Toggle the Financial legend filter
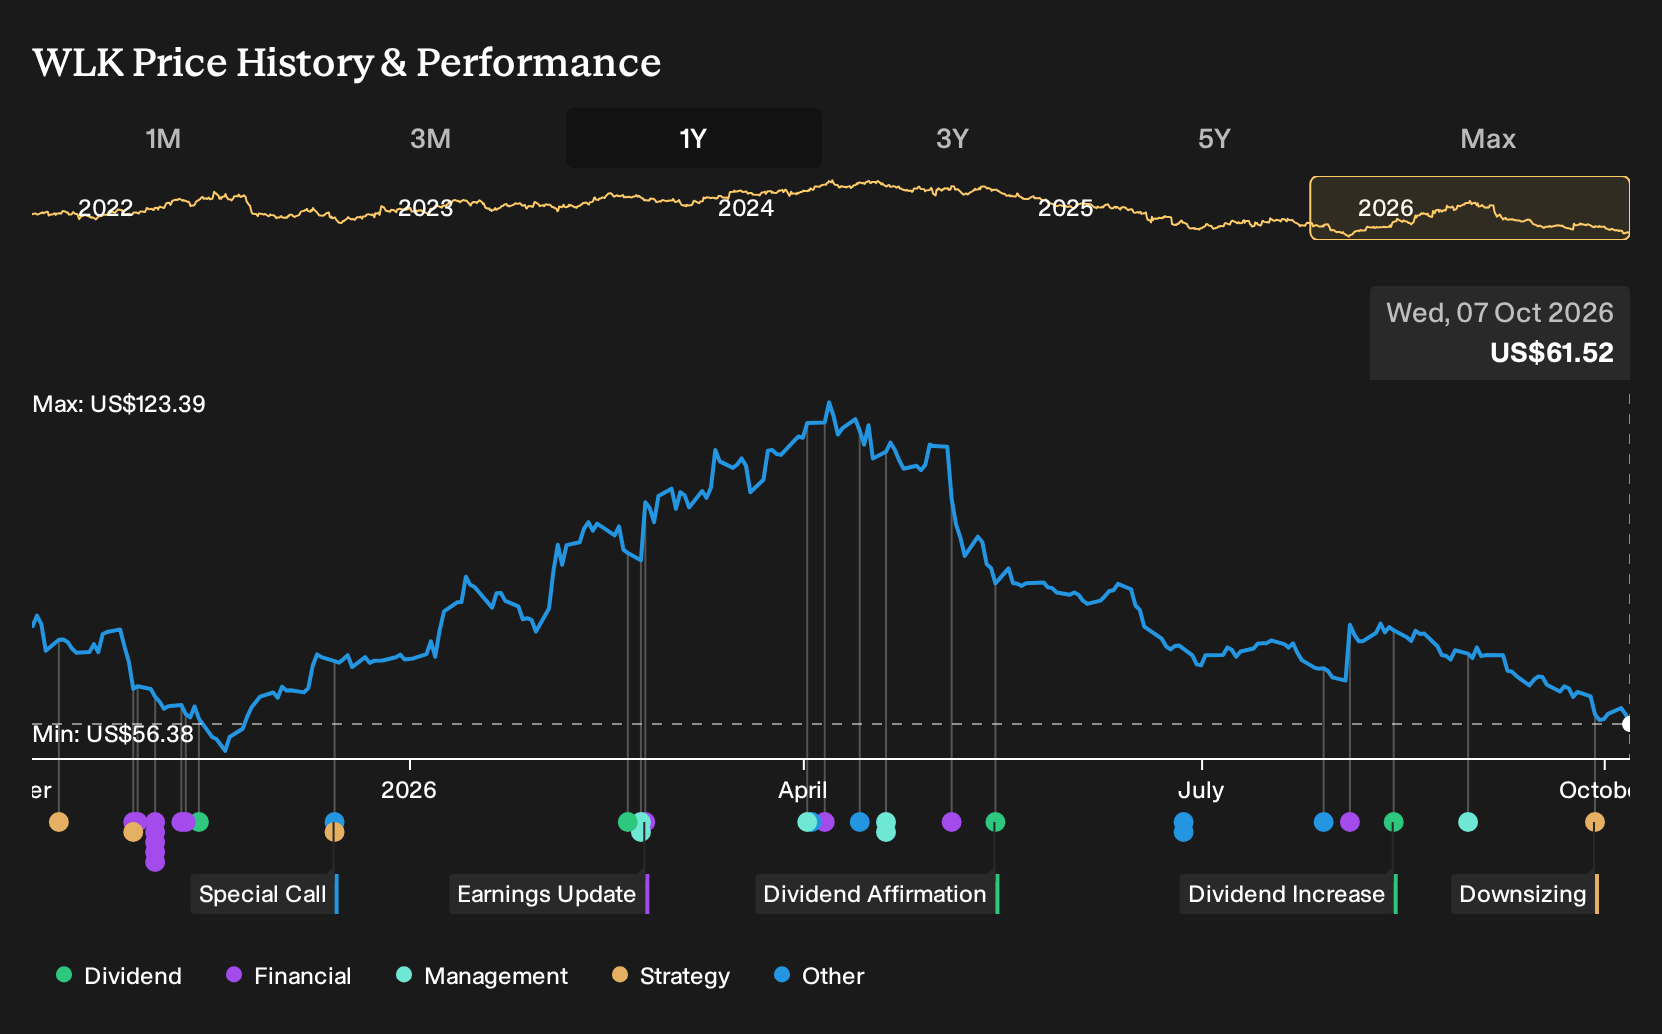This screenshot has width=1662, height=1034. (289, 975)
